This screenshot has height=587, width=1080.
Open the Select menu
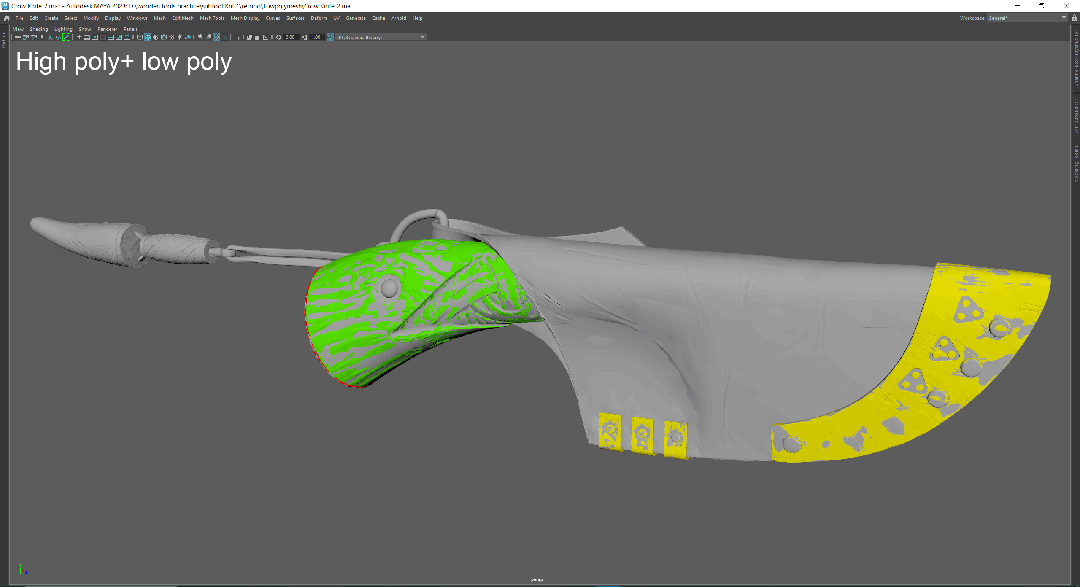click(x=71, y=18)
